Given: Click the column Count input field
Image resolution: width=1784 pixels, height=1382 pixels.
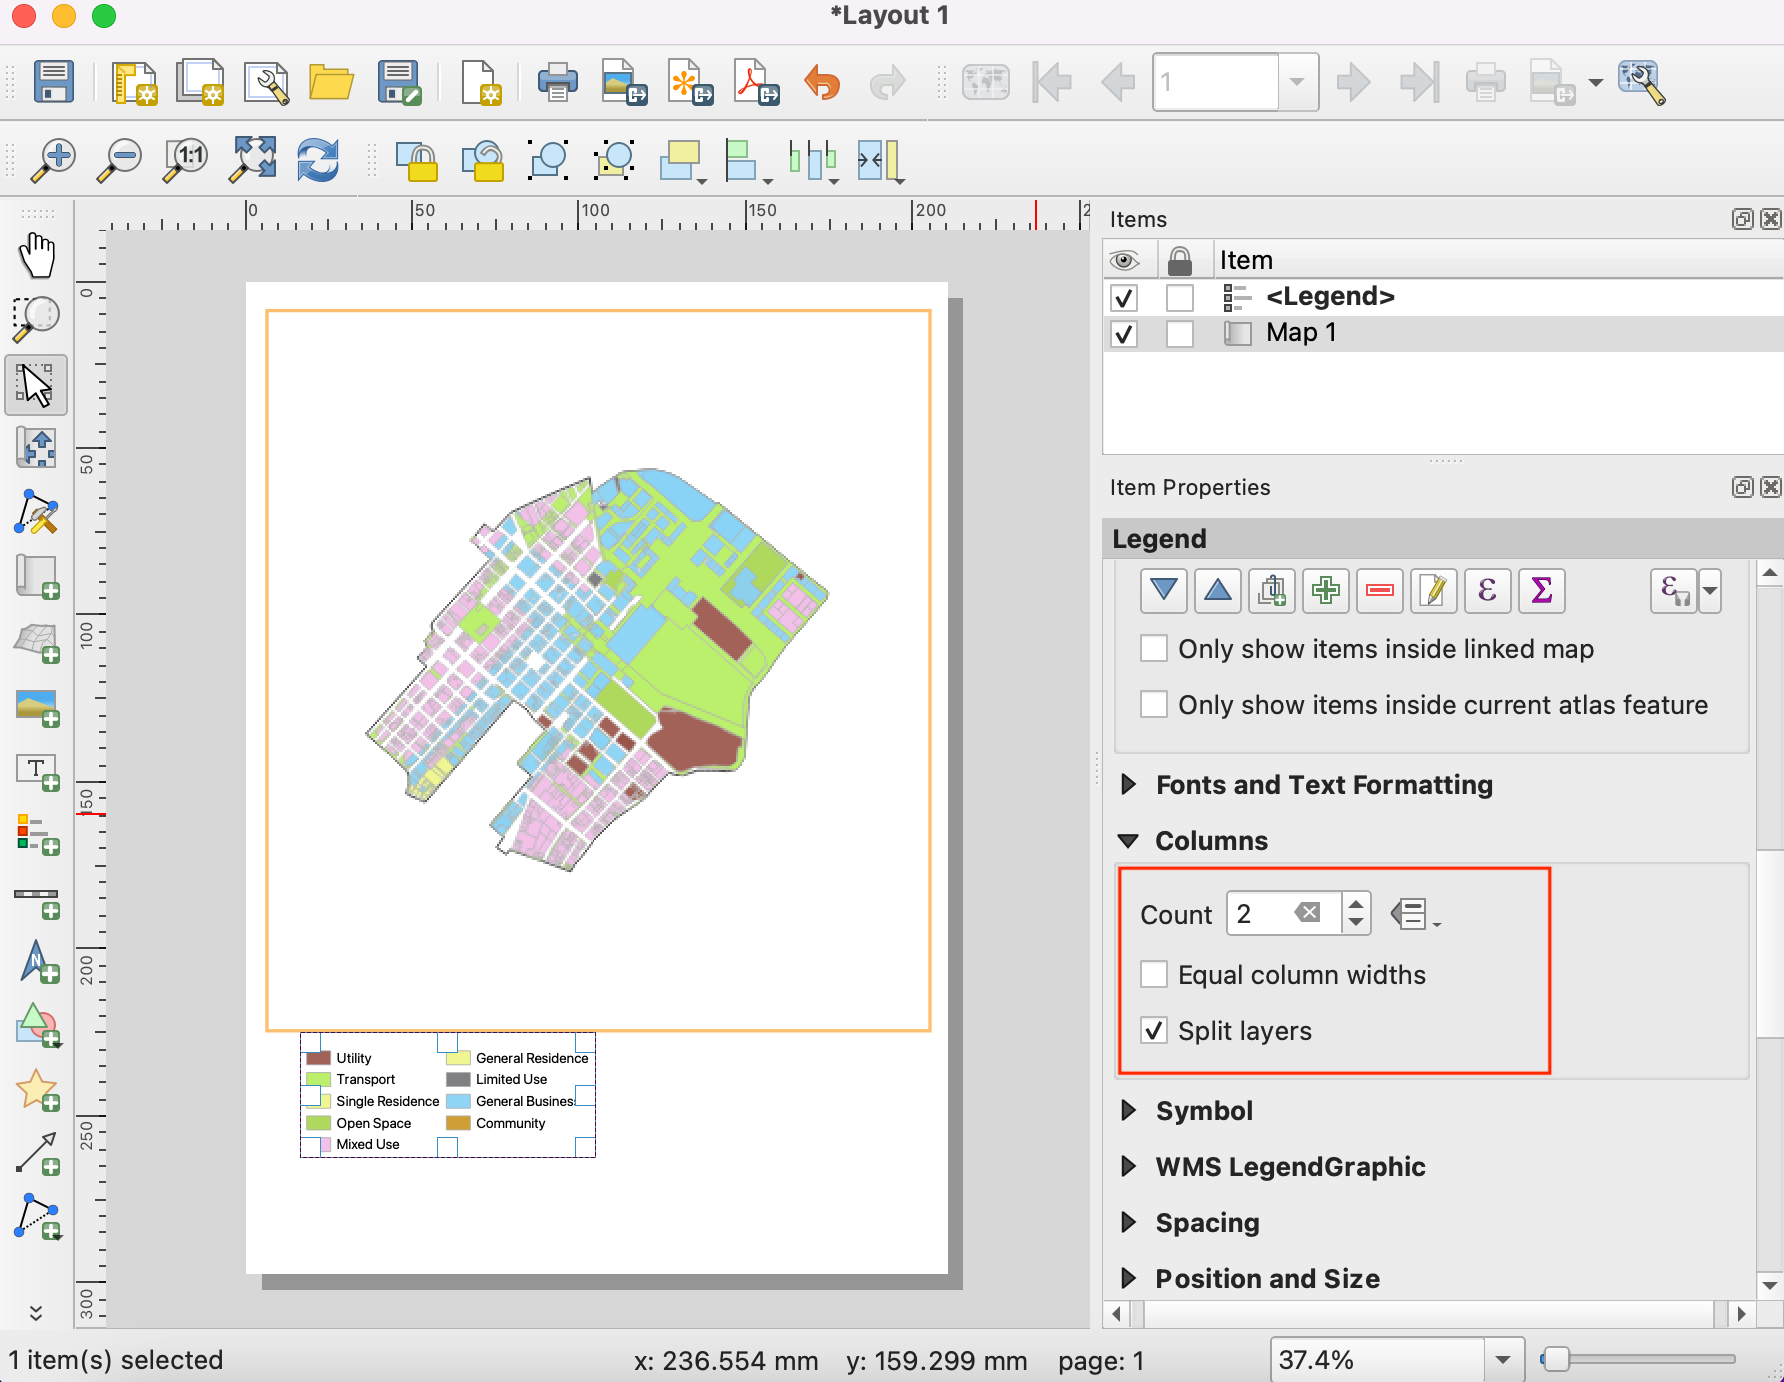Looking at the screenshot, I should tap(1264, 914).
